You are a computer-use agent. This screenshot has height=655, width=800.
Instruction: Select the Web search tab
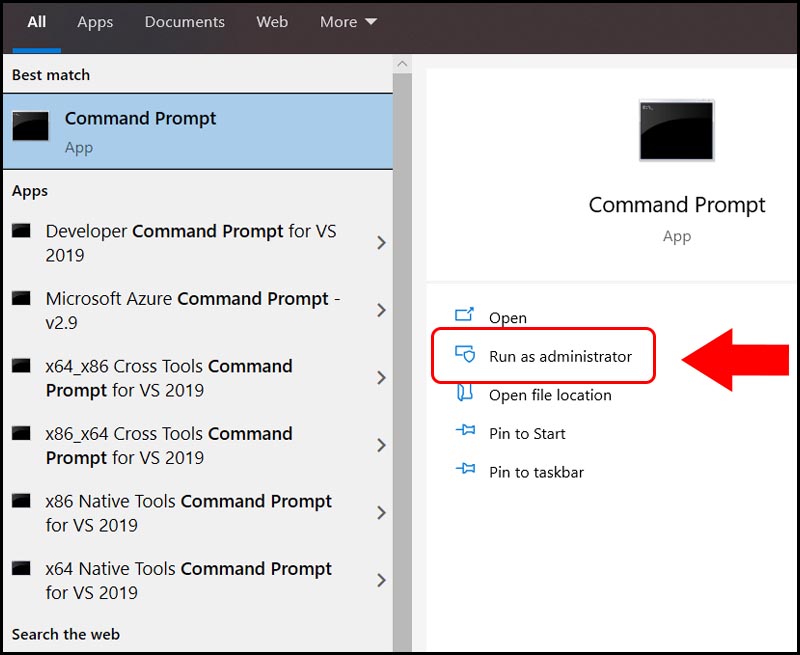[272, 22]
